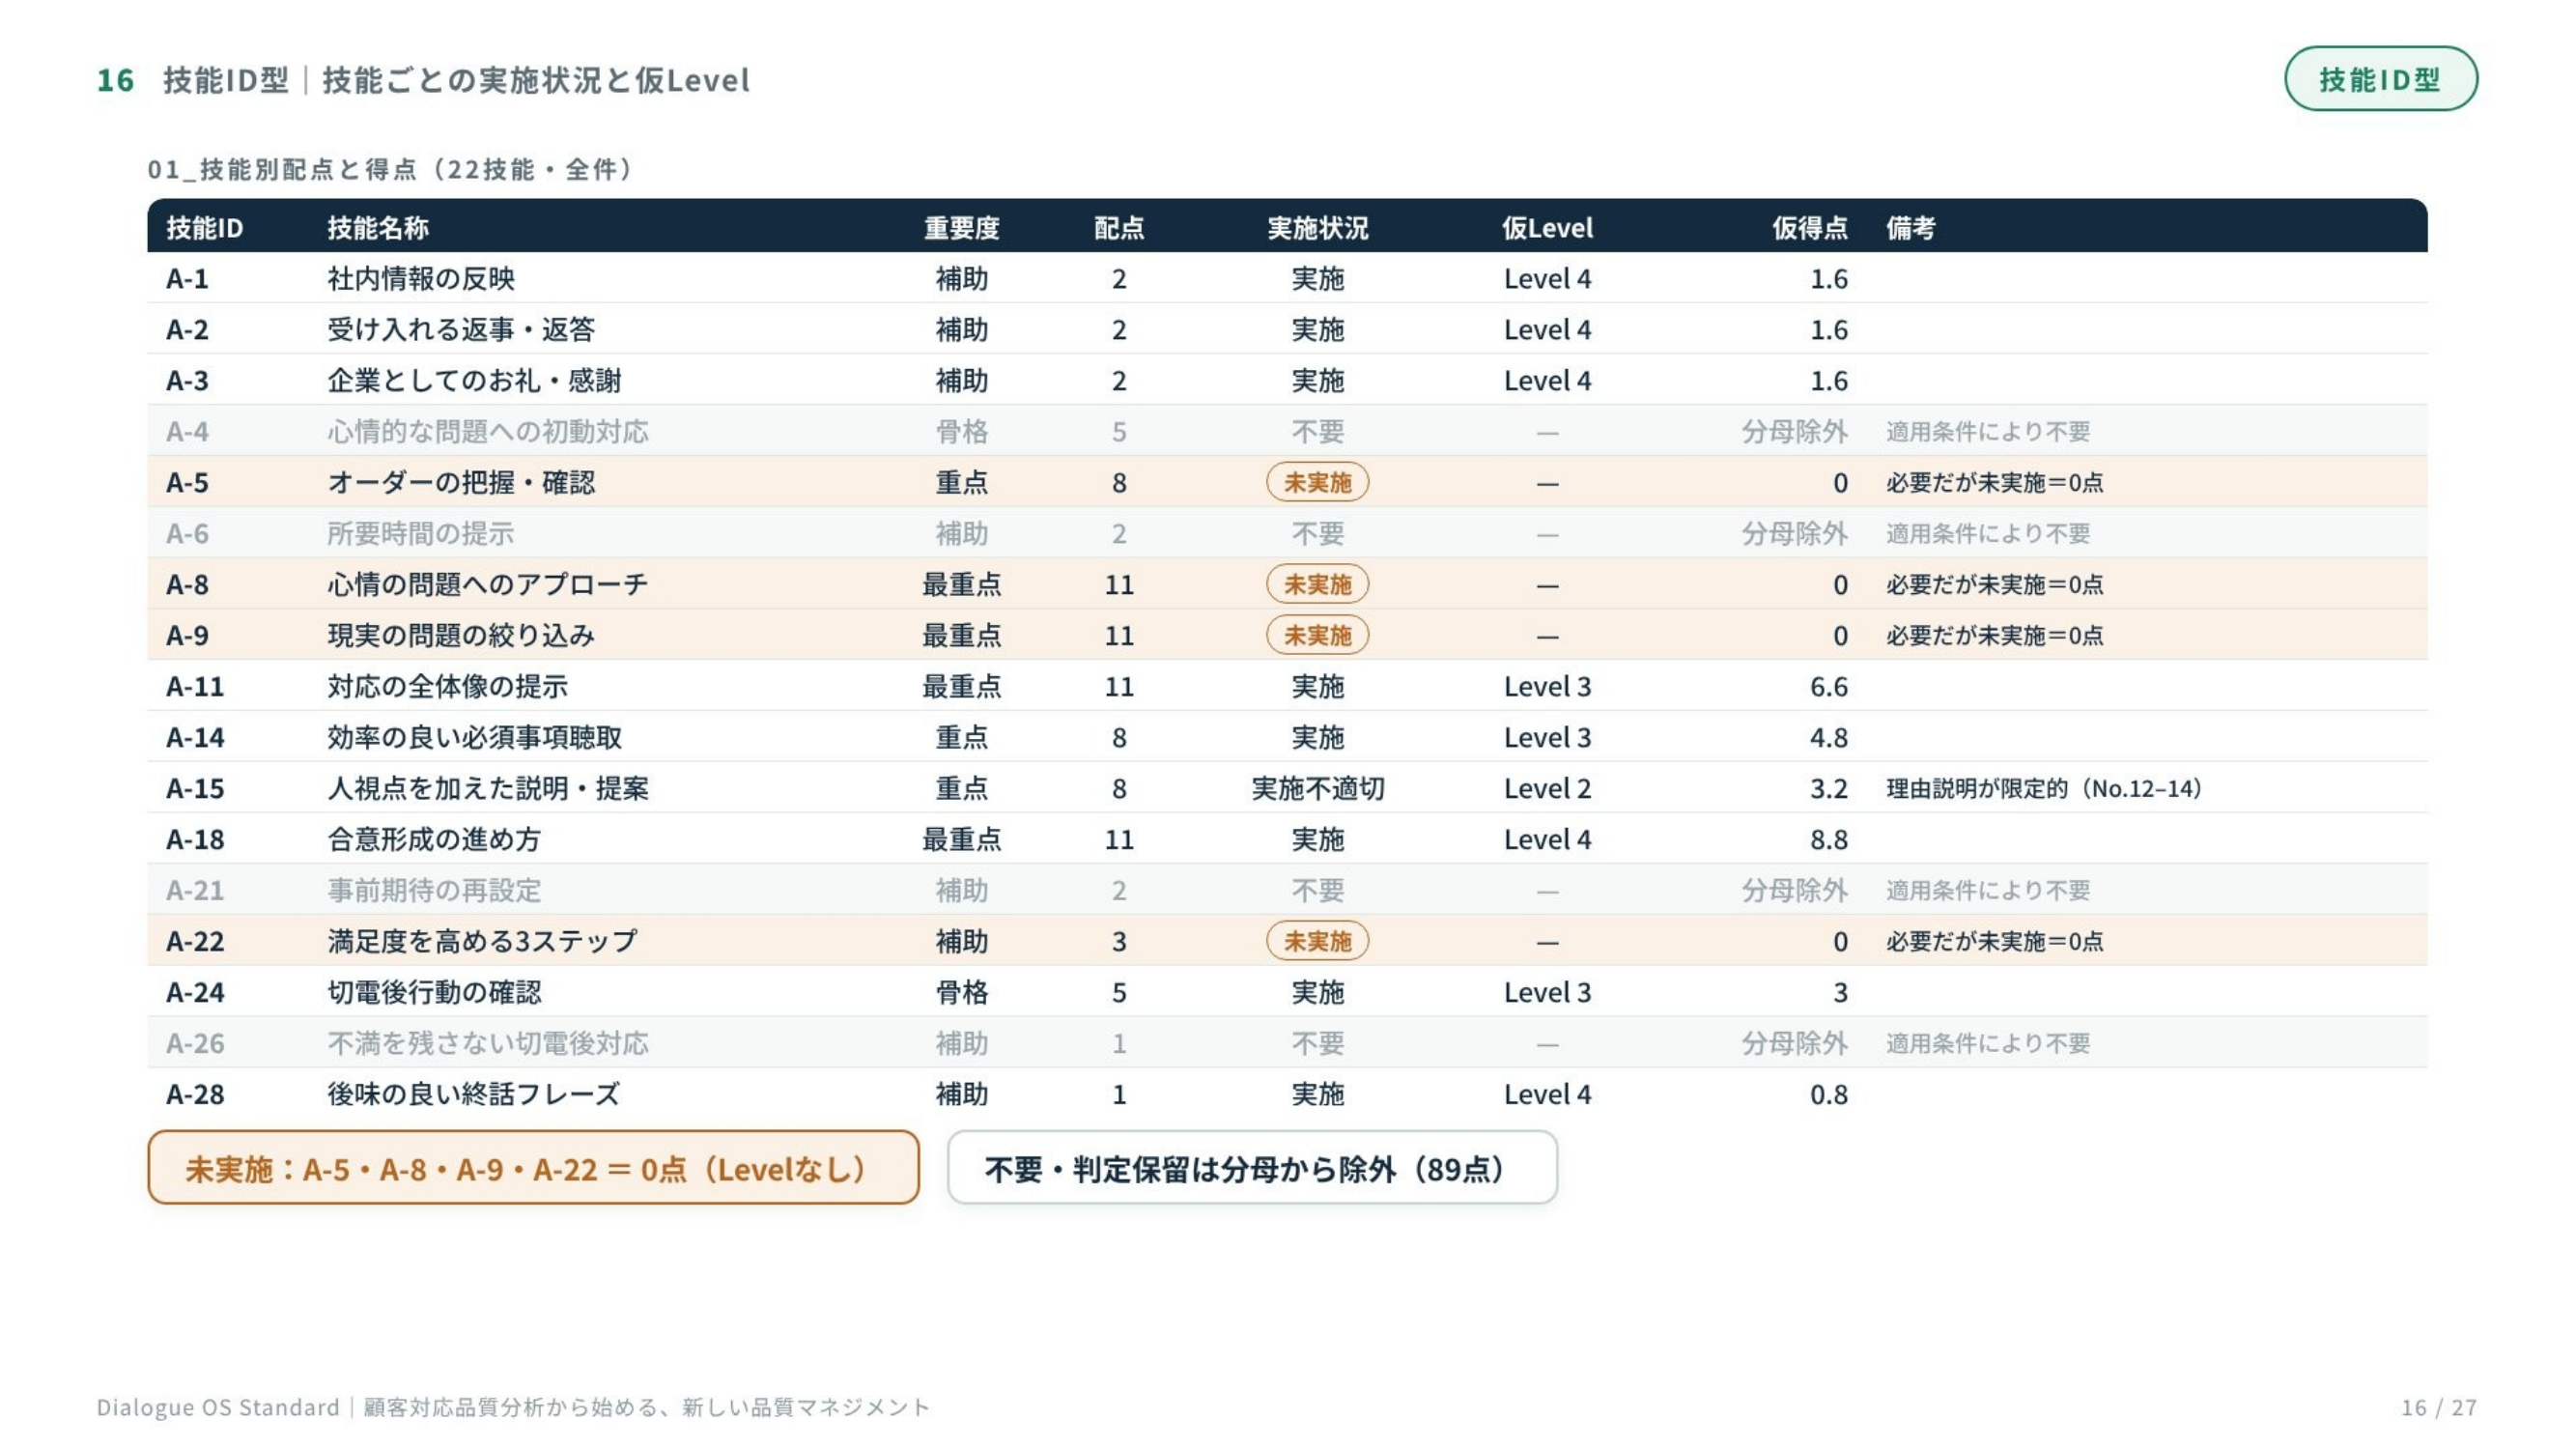
Task: Click skill name 不満を残さない切電後対応
Action: pyautogui.click(x=488, y=1044)
